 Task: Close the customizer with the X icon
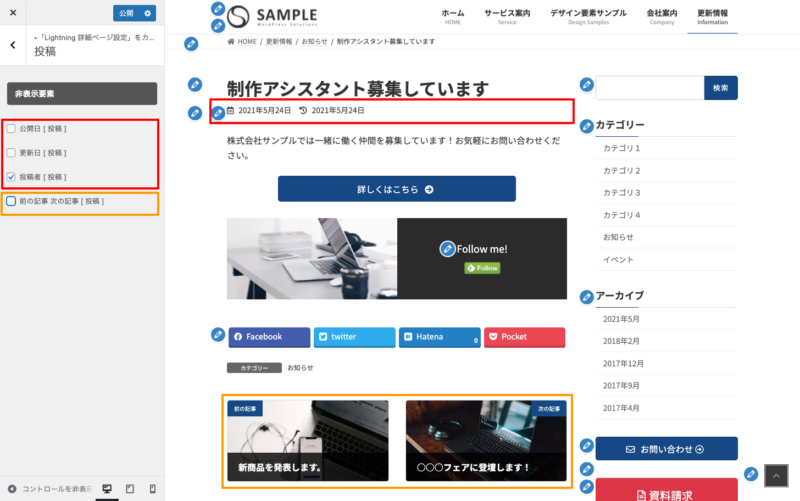tap(13, 13)
